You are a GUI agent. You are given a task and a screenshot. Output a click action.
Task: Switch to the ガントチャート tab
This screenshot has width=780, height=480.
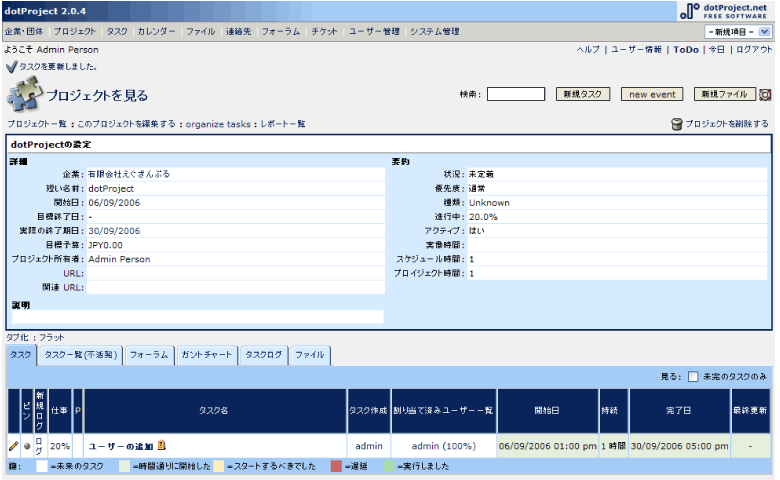tap(207, 355)
